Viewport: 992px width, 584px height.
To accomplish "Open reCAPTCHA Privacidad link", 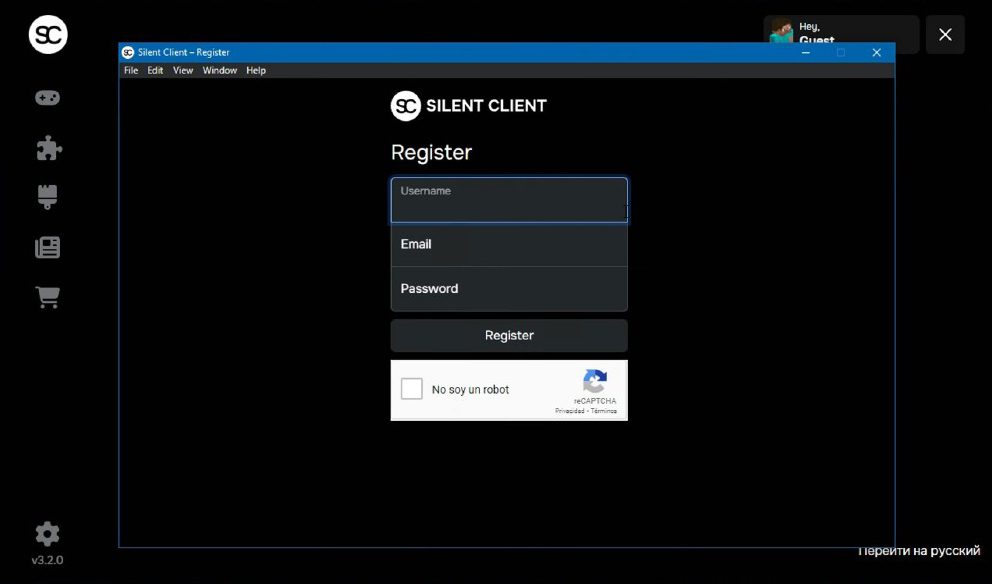I will [569, 411].
